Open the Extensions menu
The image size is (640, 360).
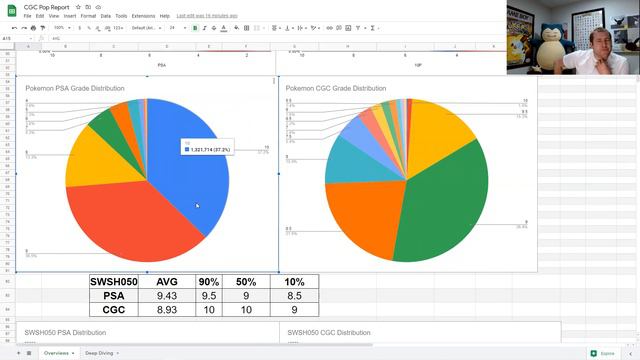coord(143,16)
